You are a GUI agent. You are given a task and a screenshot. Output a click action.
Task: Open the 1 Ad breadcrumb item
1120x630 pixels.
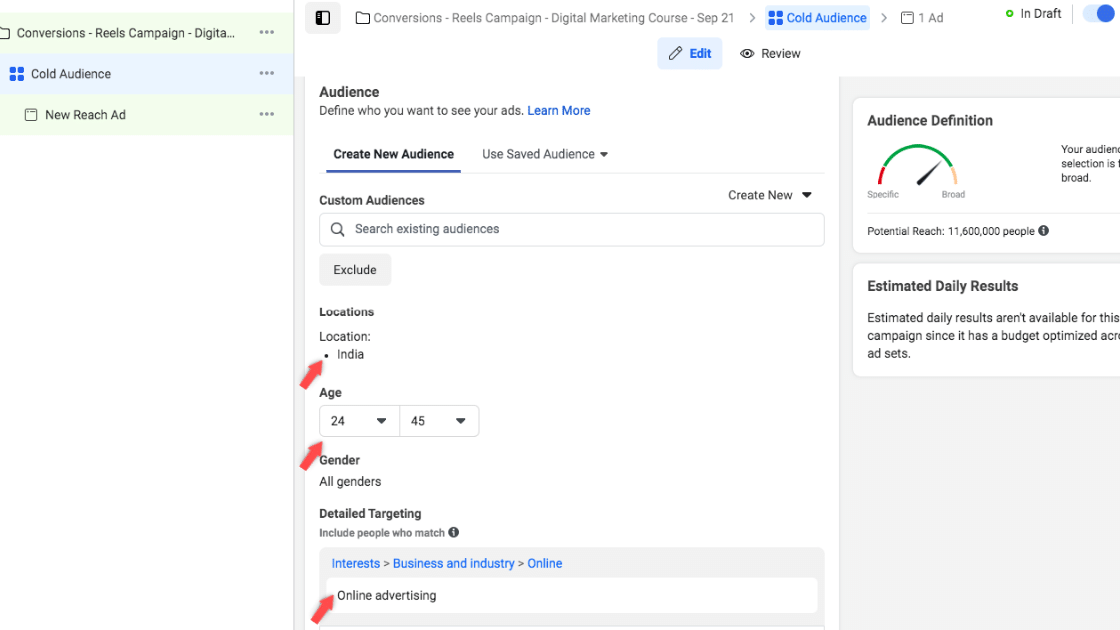tap(921, 17)
